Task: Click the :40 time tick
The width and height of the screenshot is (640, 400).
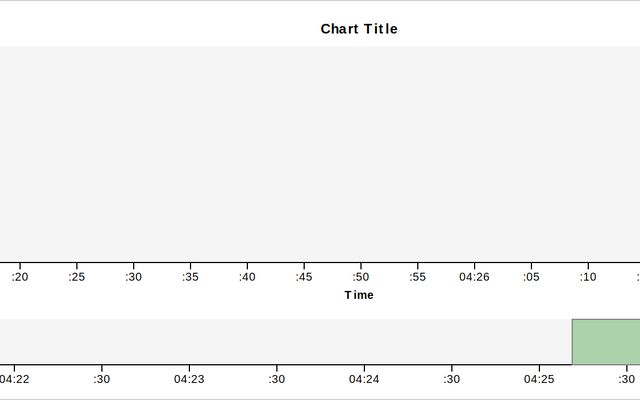Action: click(x=247, y=277)
